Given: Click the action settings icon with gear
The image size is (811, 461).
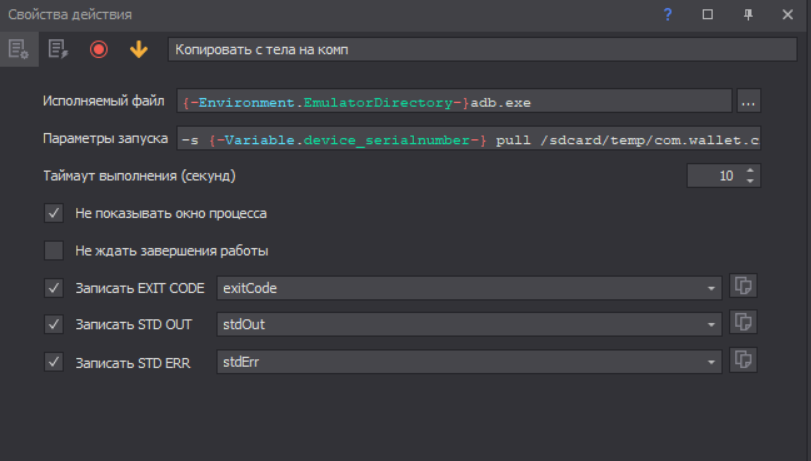Looking at the screenshot, I should (18, 49).
